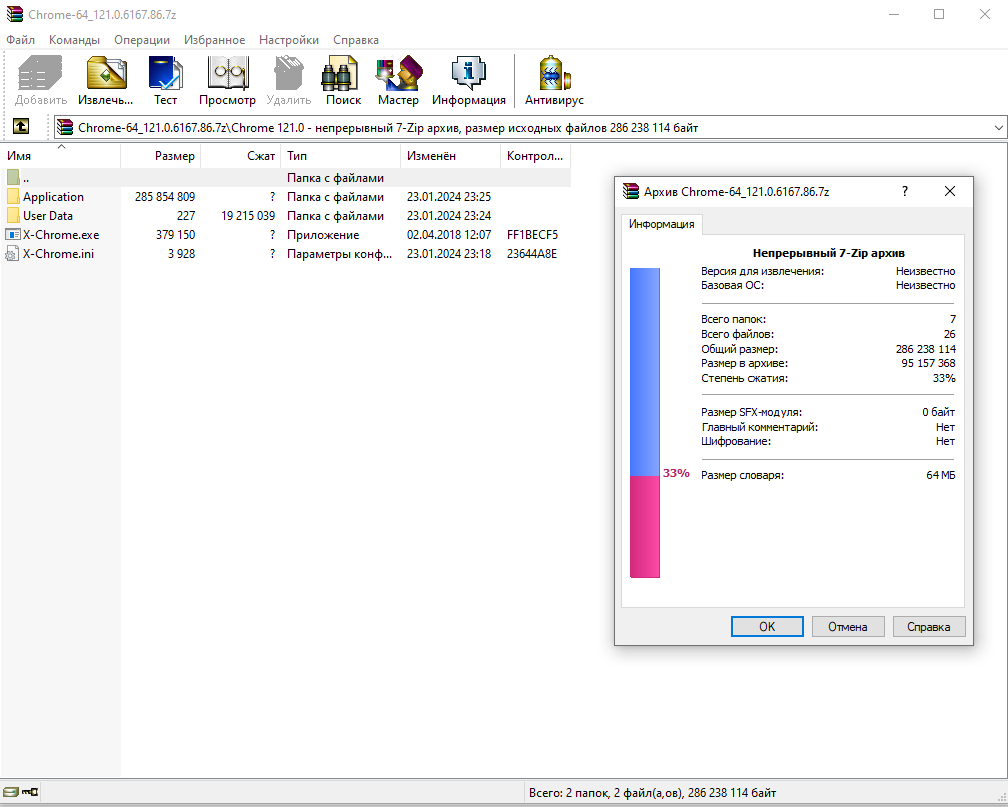Click the up-one-level folder arrow icon
This screenshot has height=807, width=1008.
point(20,127)
